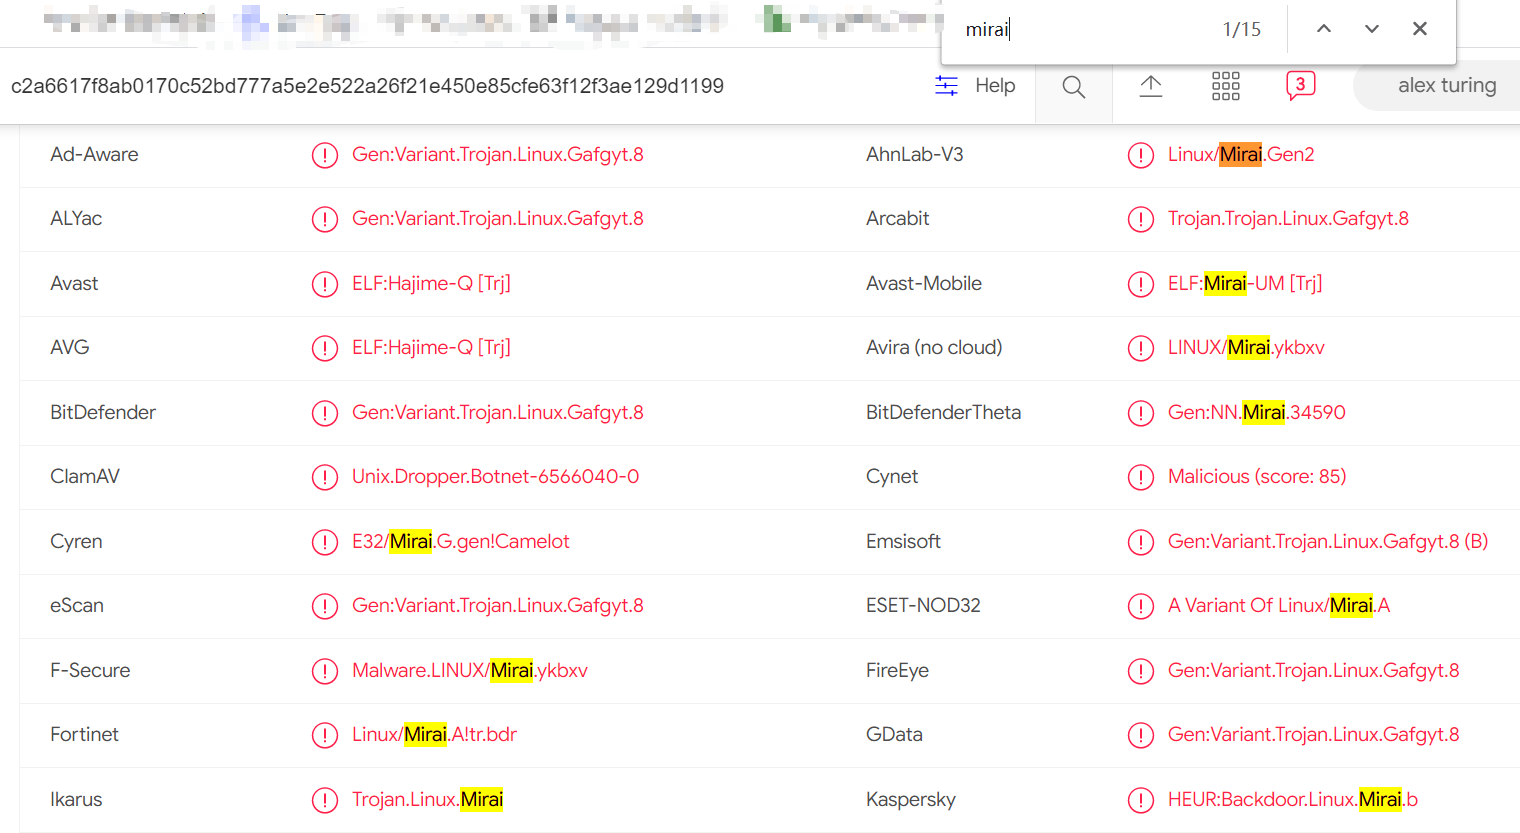The width and height of the screenshot is (1520, 833).
Task: Click BitDefender's Gafgyt.8 detection result
Action: coord(498,413)
